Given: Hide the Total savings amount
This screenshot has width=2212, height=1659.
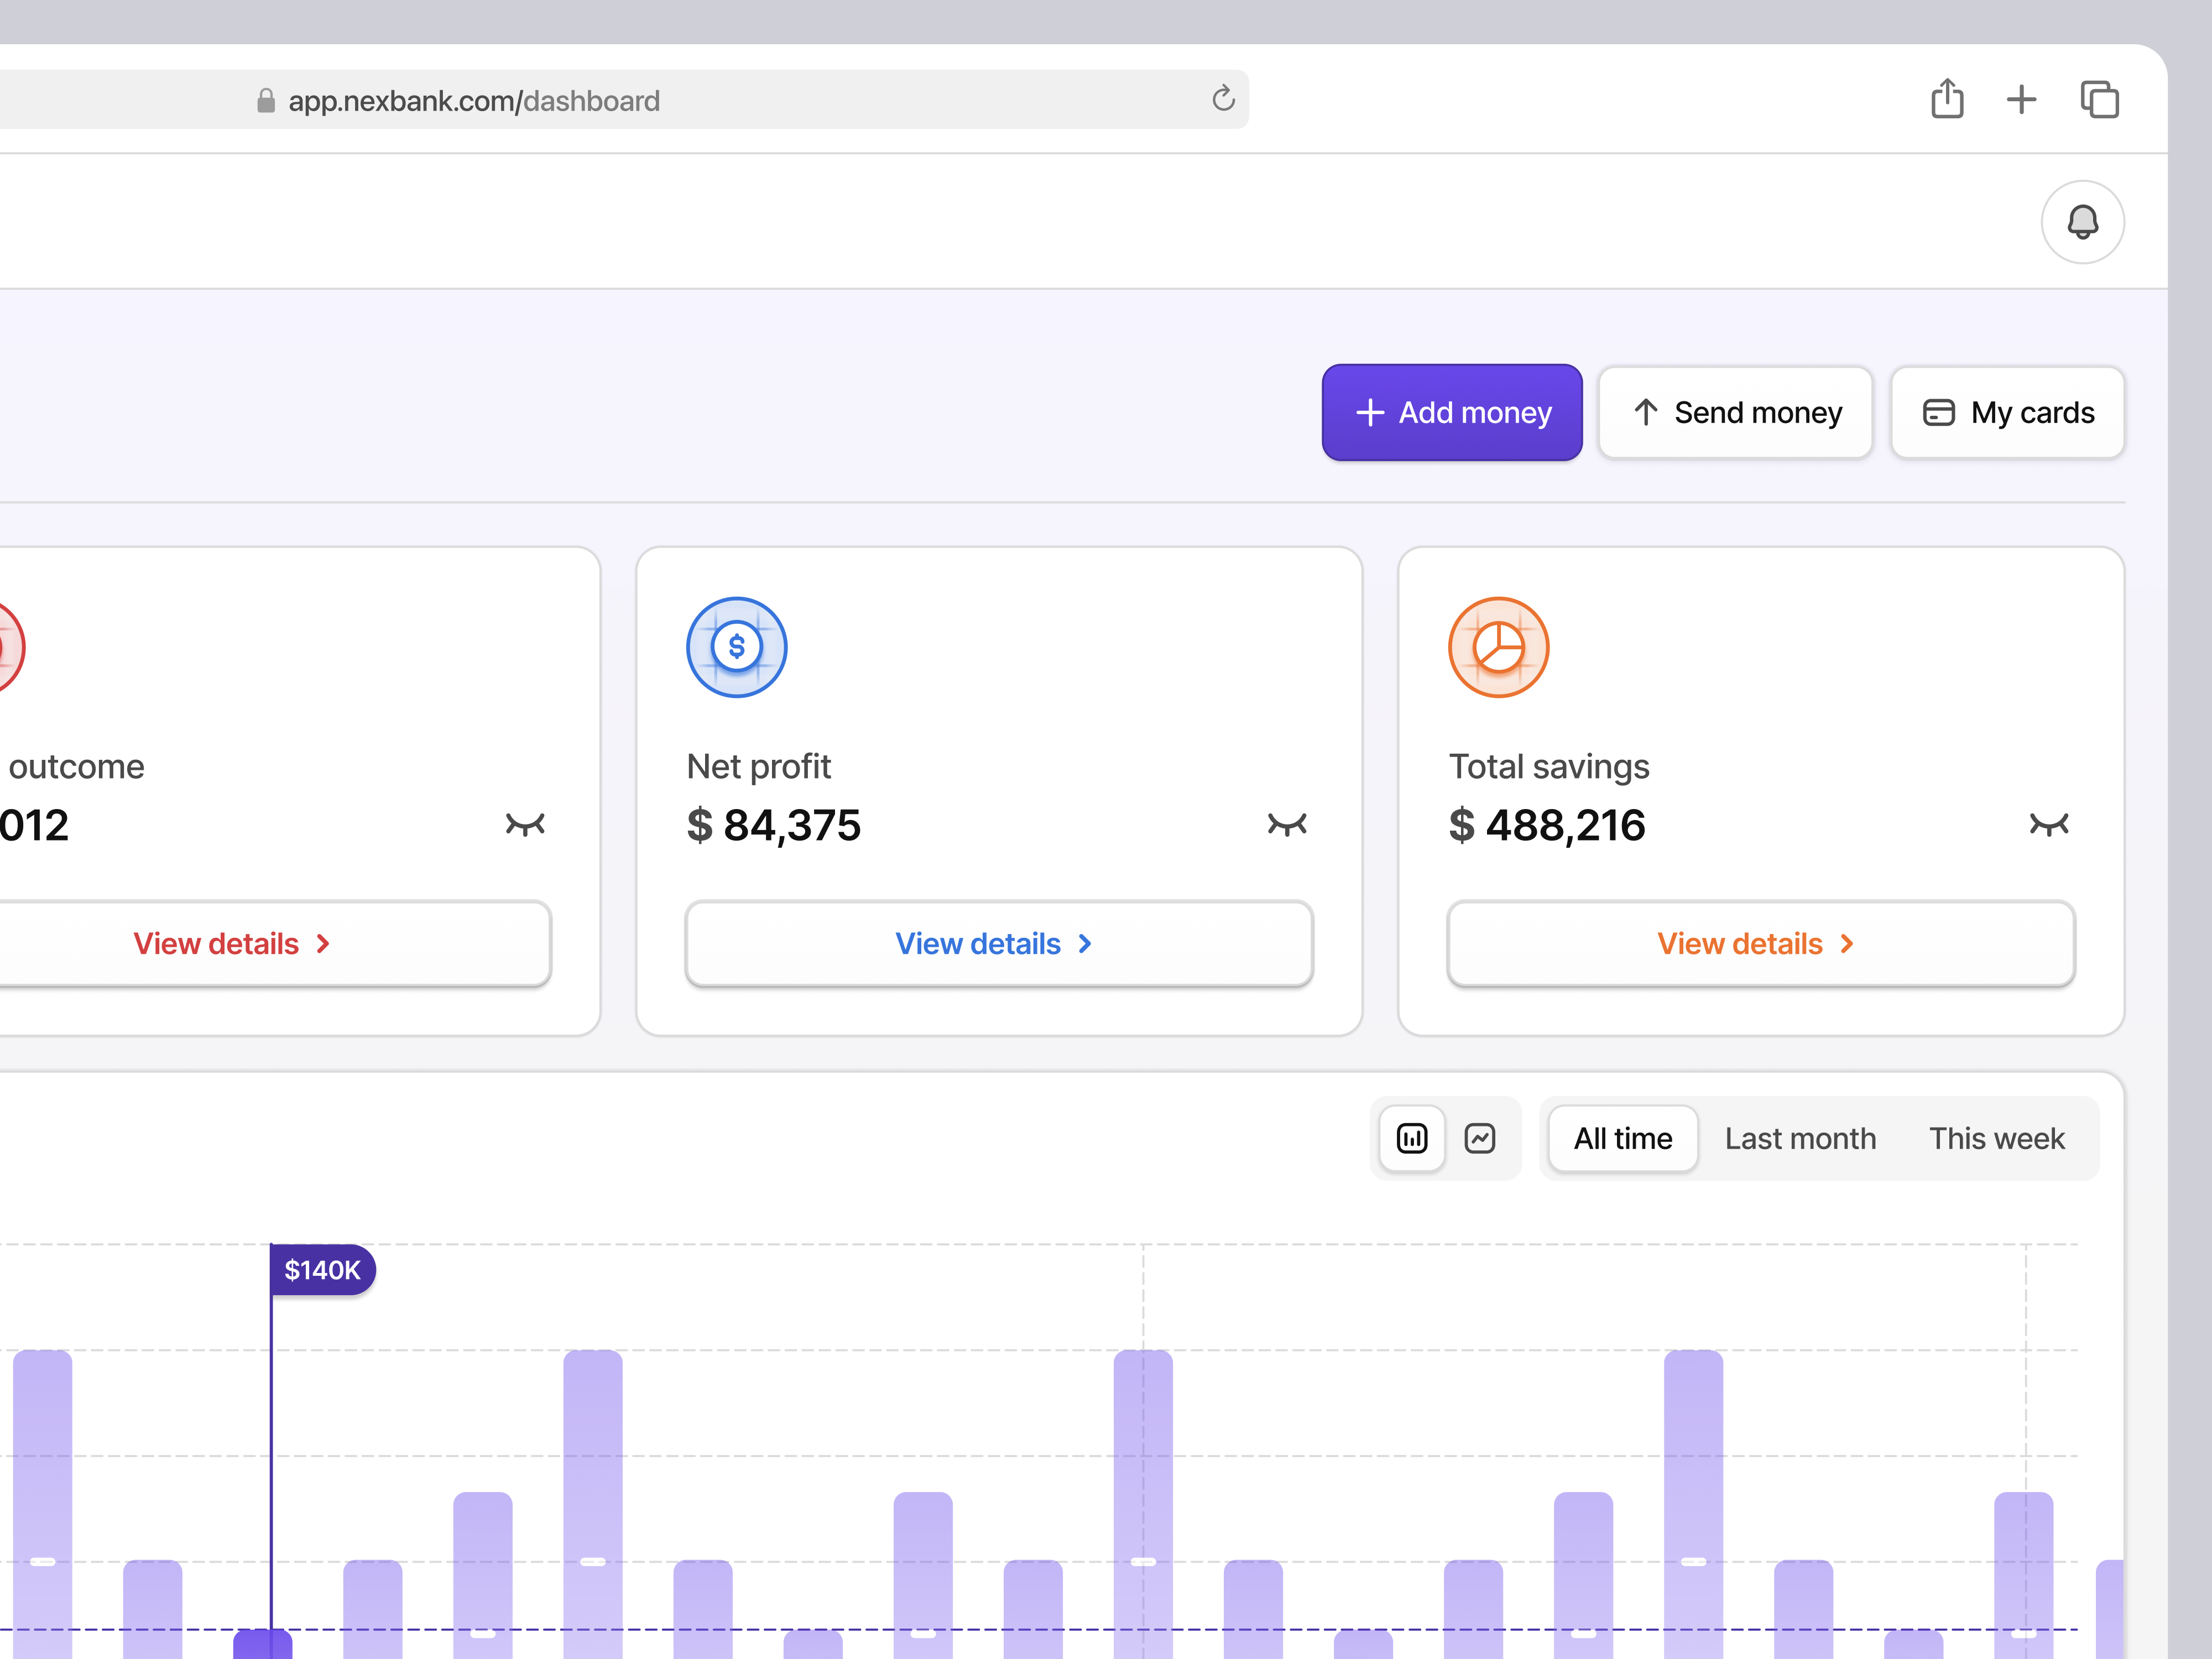Looking at the screenshot, I should 2048,824.
